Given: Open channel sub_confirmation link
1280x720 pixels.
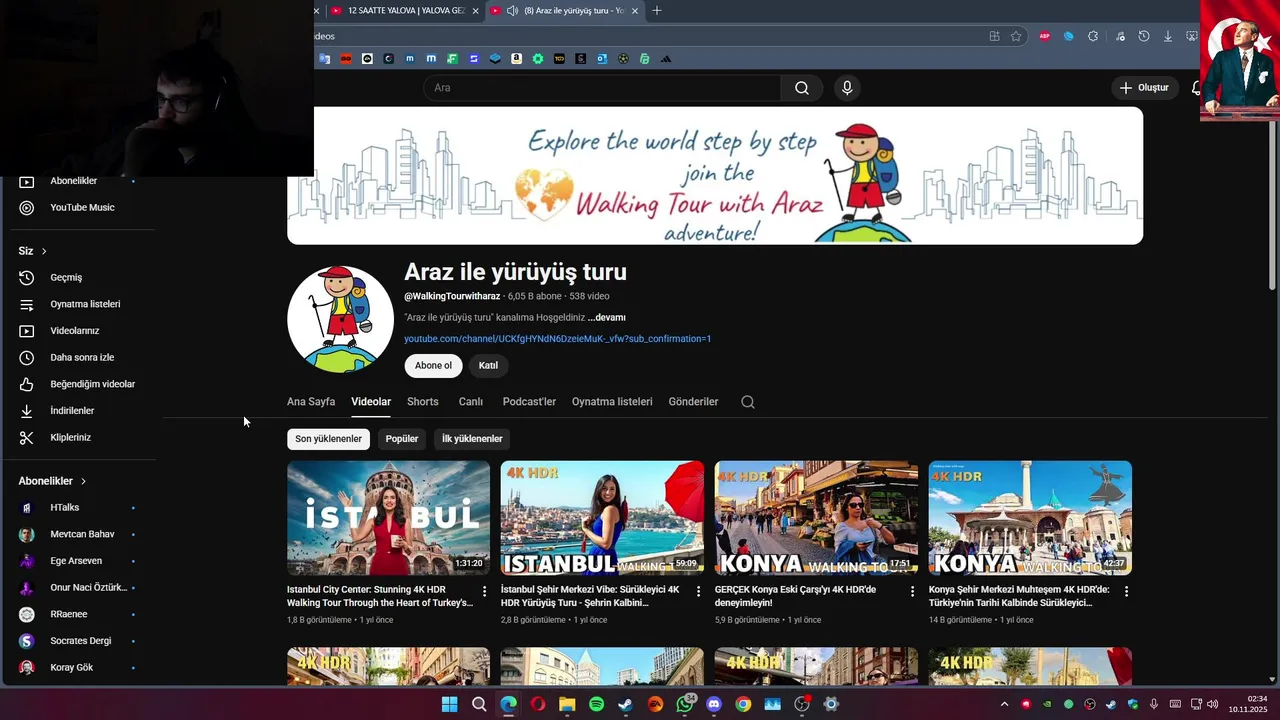Looking at the screenshot, I should 557,339.
